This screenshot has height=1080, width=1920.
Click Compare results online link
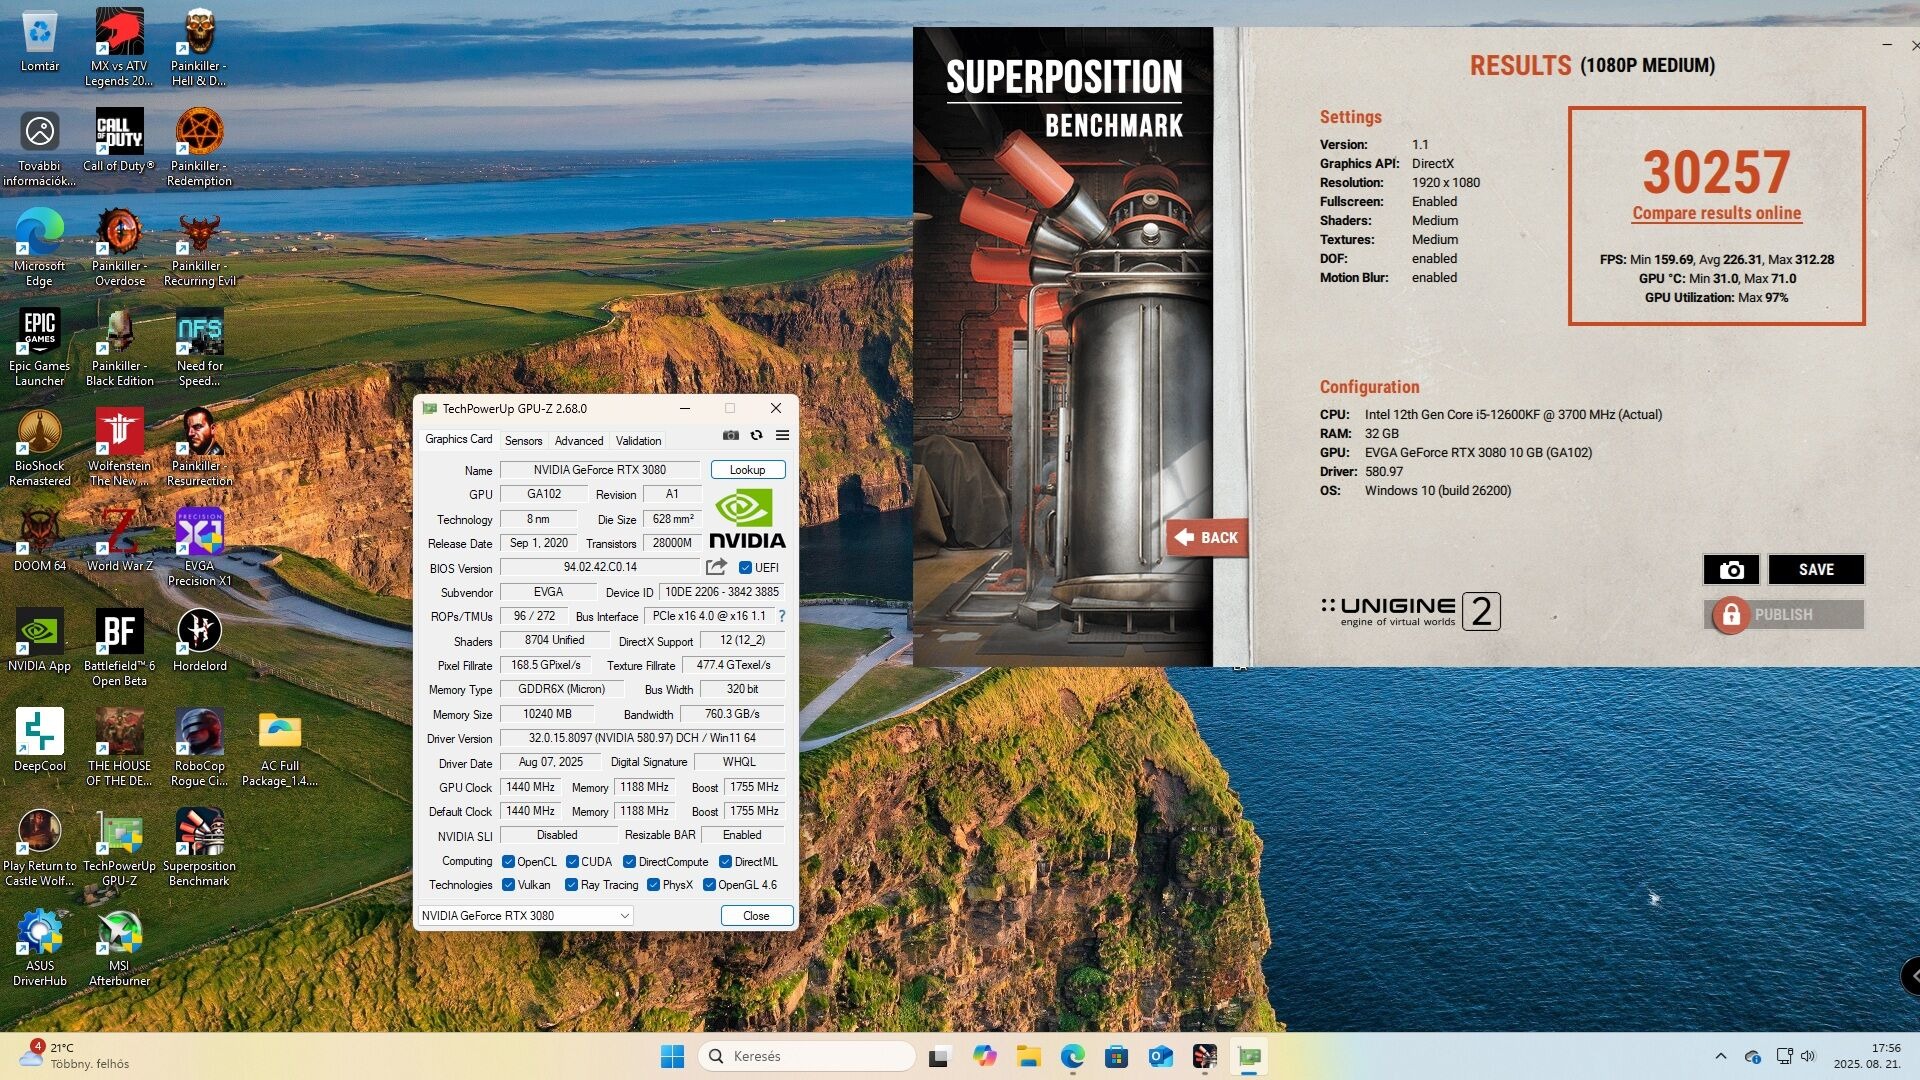click(1716, 213)
